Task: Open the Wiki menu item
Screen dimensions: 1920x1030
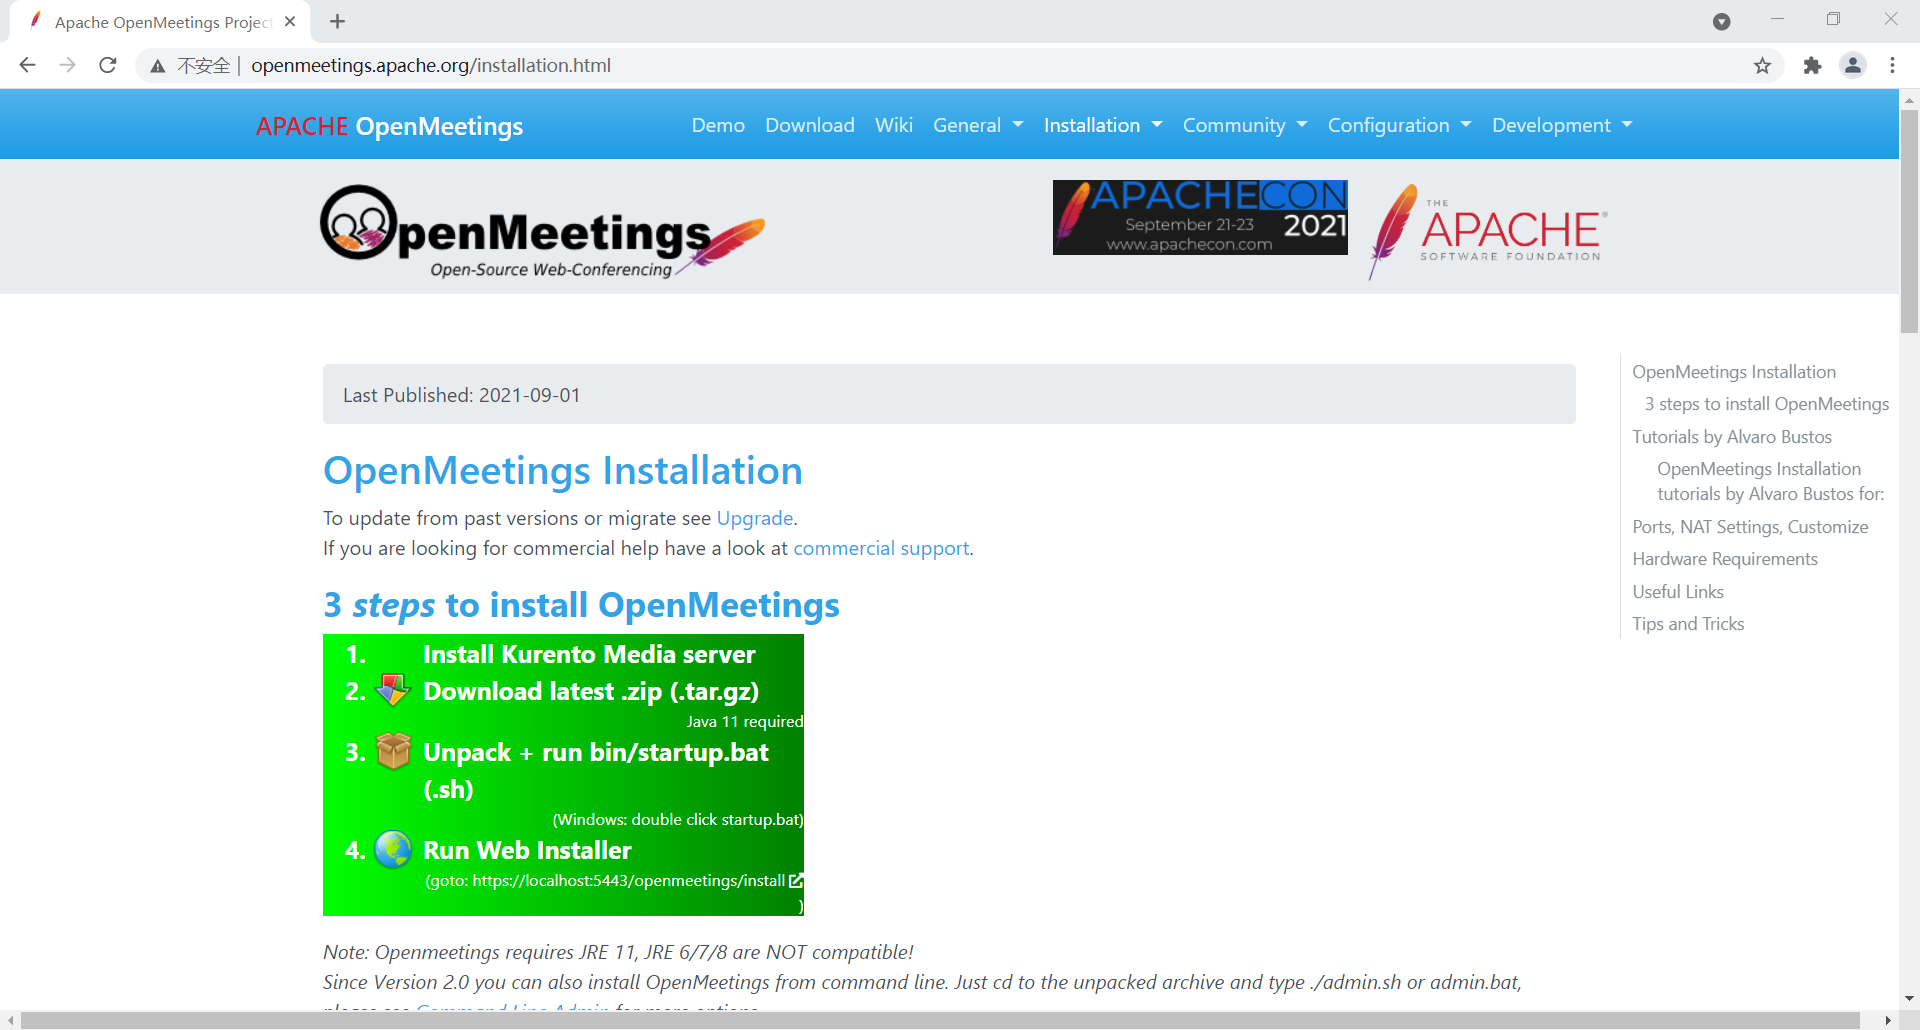Action: tap(894, 125)
